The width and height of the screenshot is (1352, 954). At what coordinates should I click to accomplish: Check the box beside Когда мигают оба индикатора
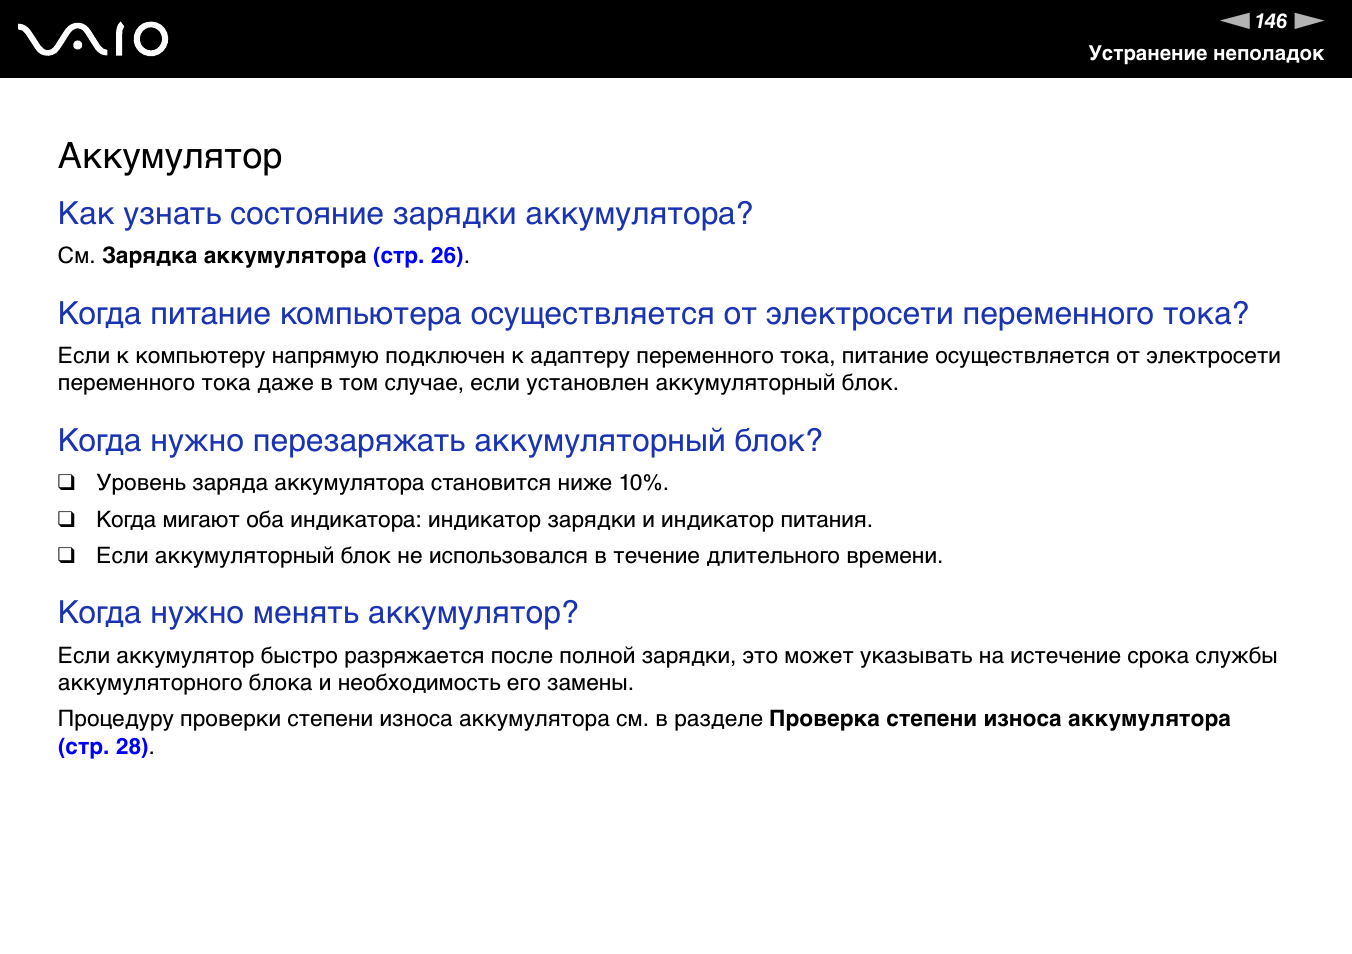tap(66, 519)
